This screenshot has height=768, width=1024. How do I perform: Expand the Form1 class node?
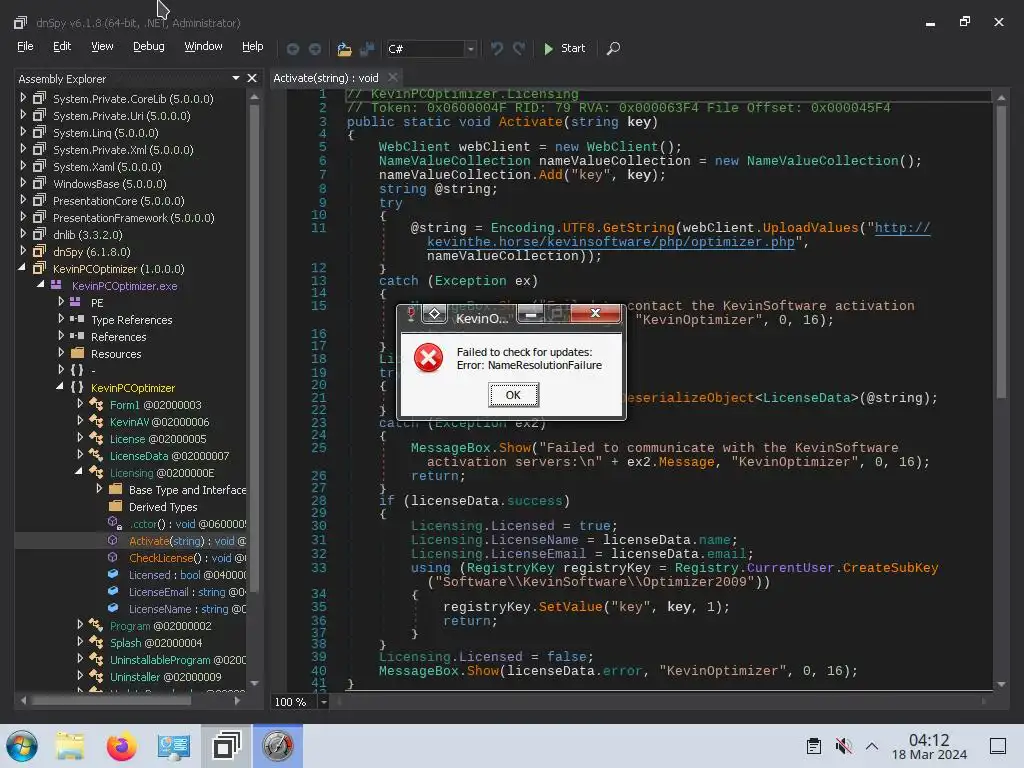point(80,404)
